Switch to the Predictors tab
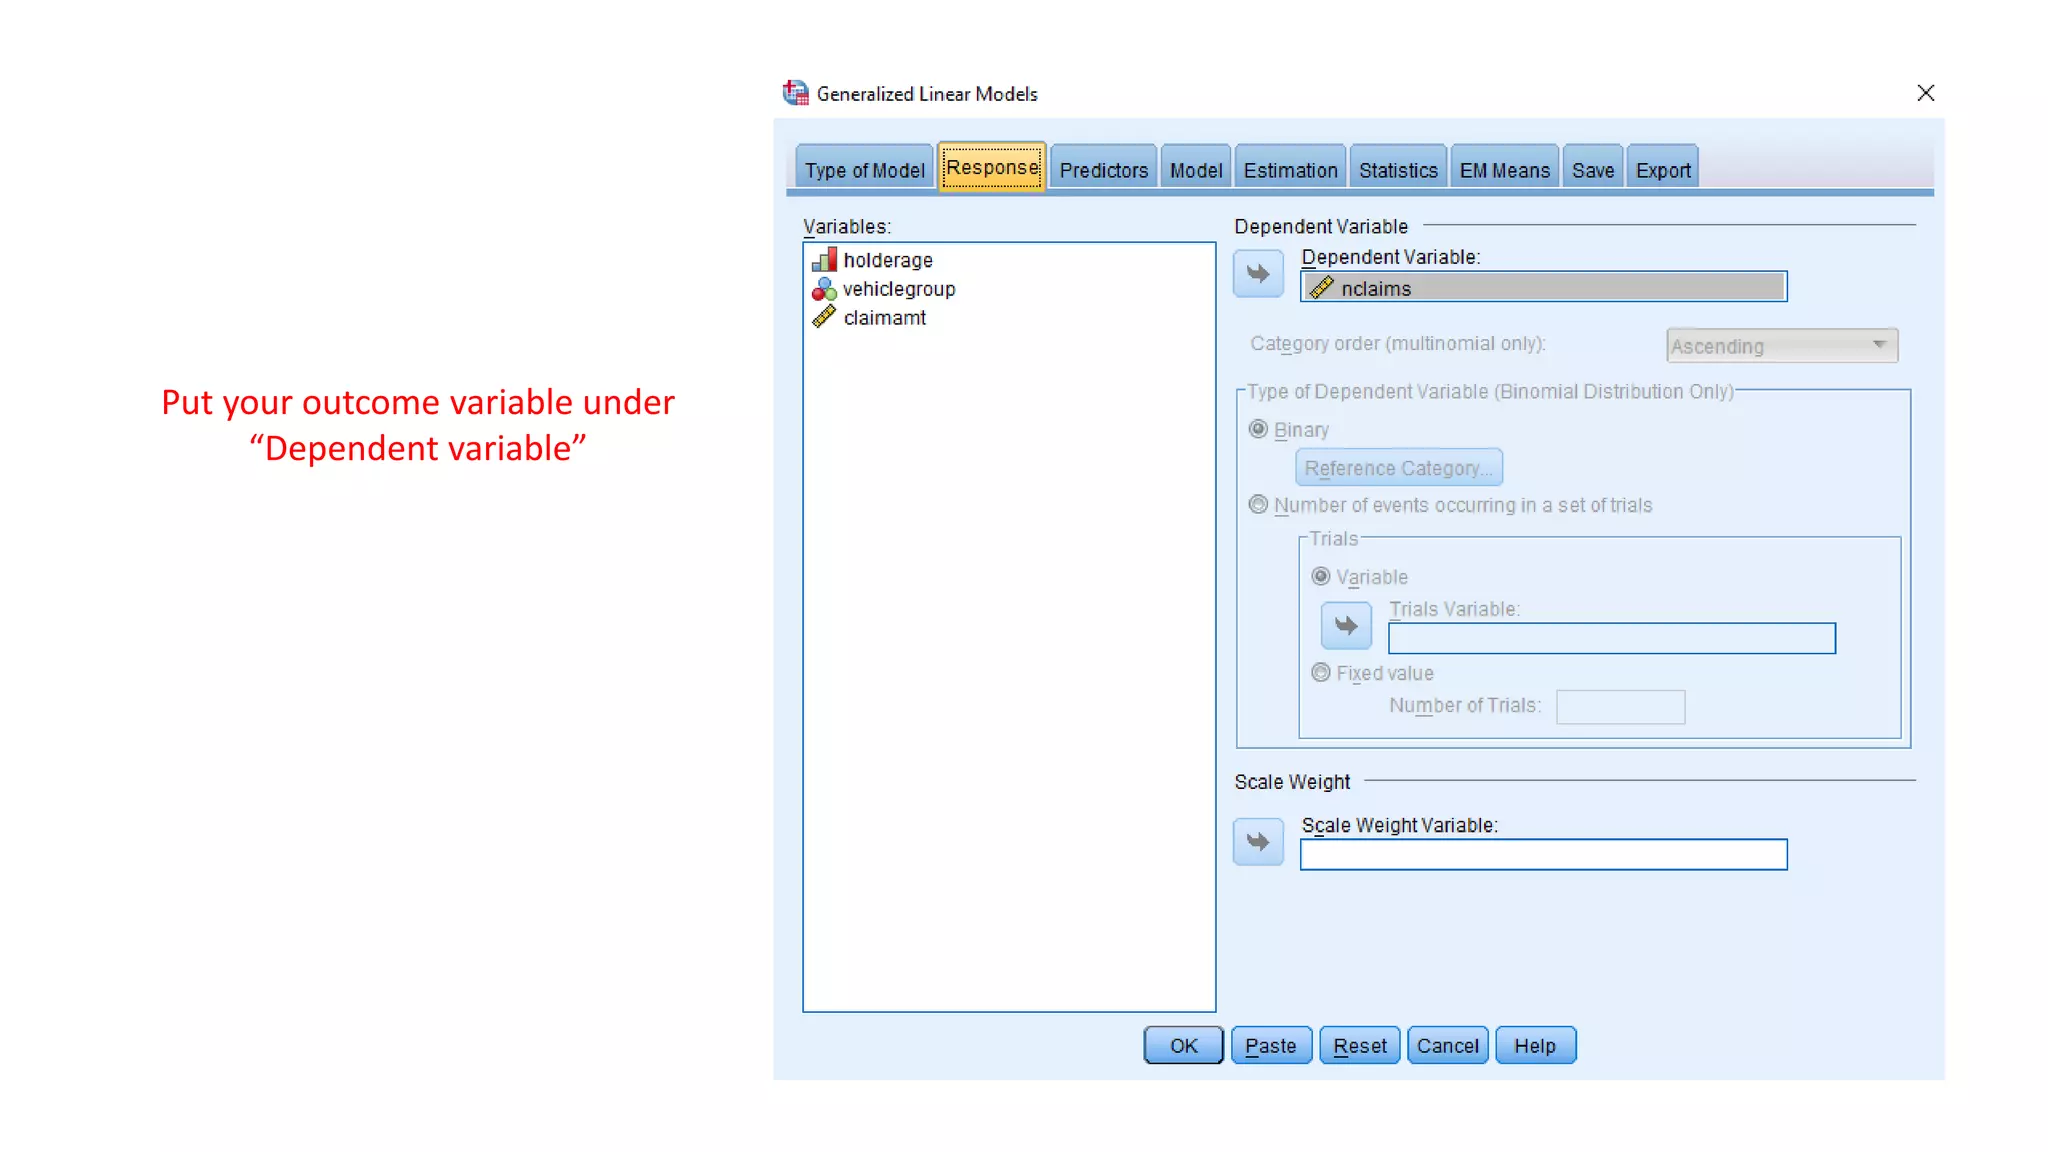The height and width of the screenshot is (1152, 2048). coord(1103,170)
